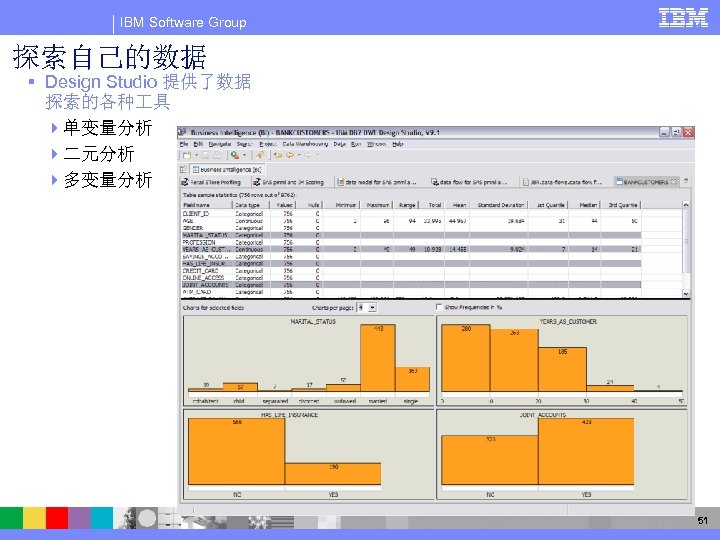Click the NO bar in HAS_LIFE_INSURANCE chart
The width and height of the screenshot is (720, 540).
pos(236,451)
